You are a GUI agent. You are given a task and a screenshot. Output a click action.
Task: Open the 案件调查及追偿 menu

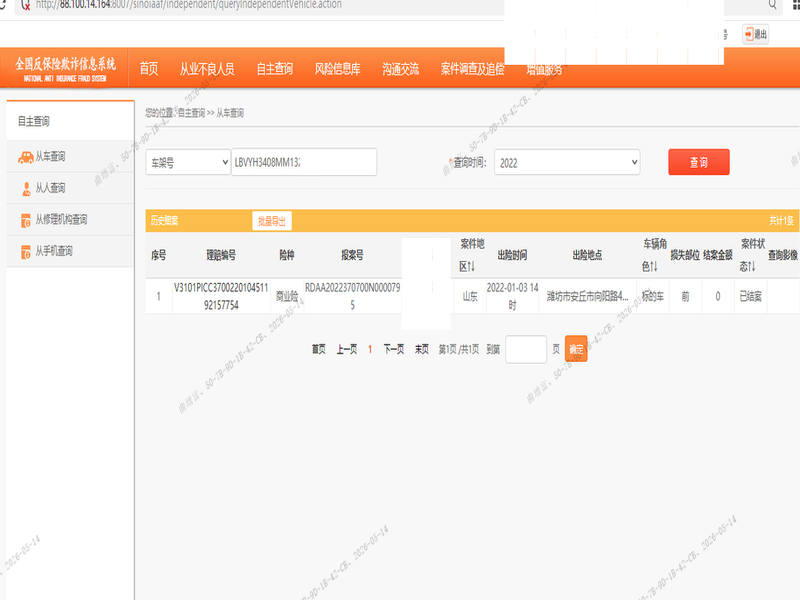[472, 68]
